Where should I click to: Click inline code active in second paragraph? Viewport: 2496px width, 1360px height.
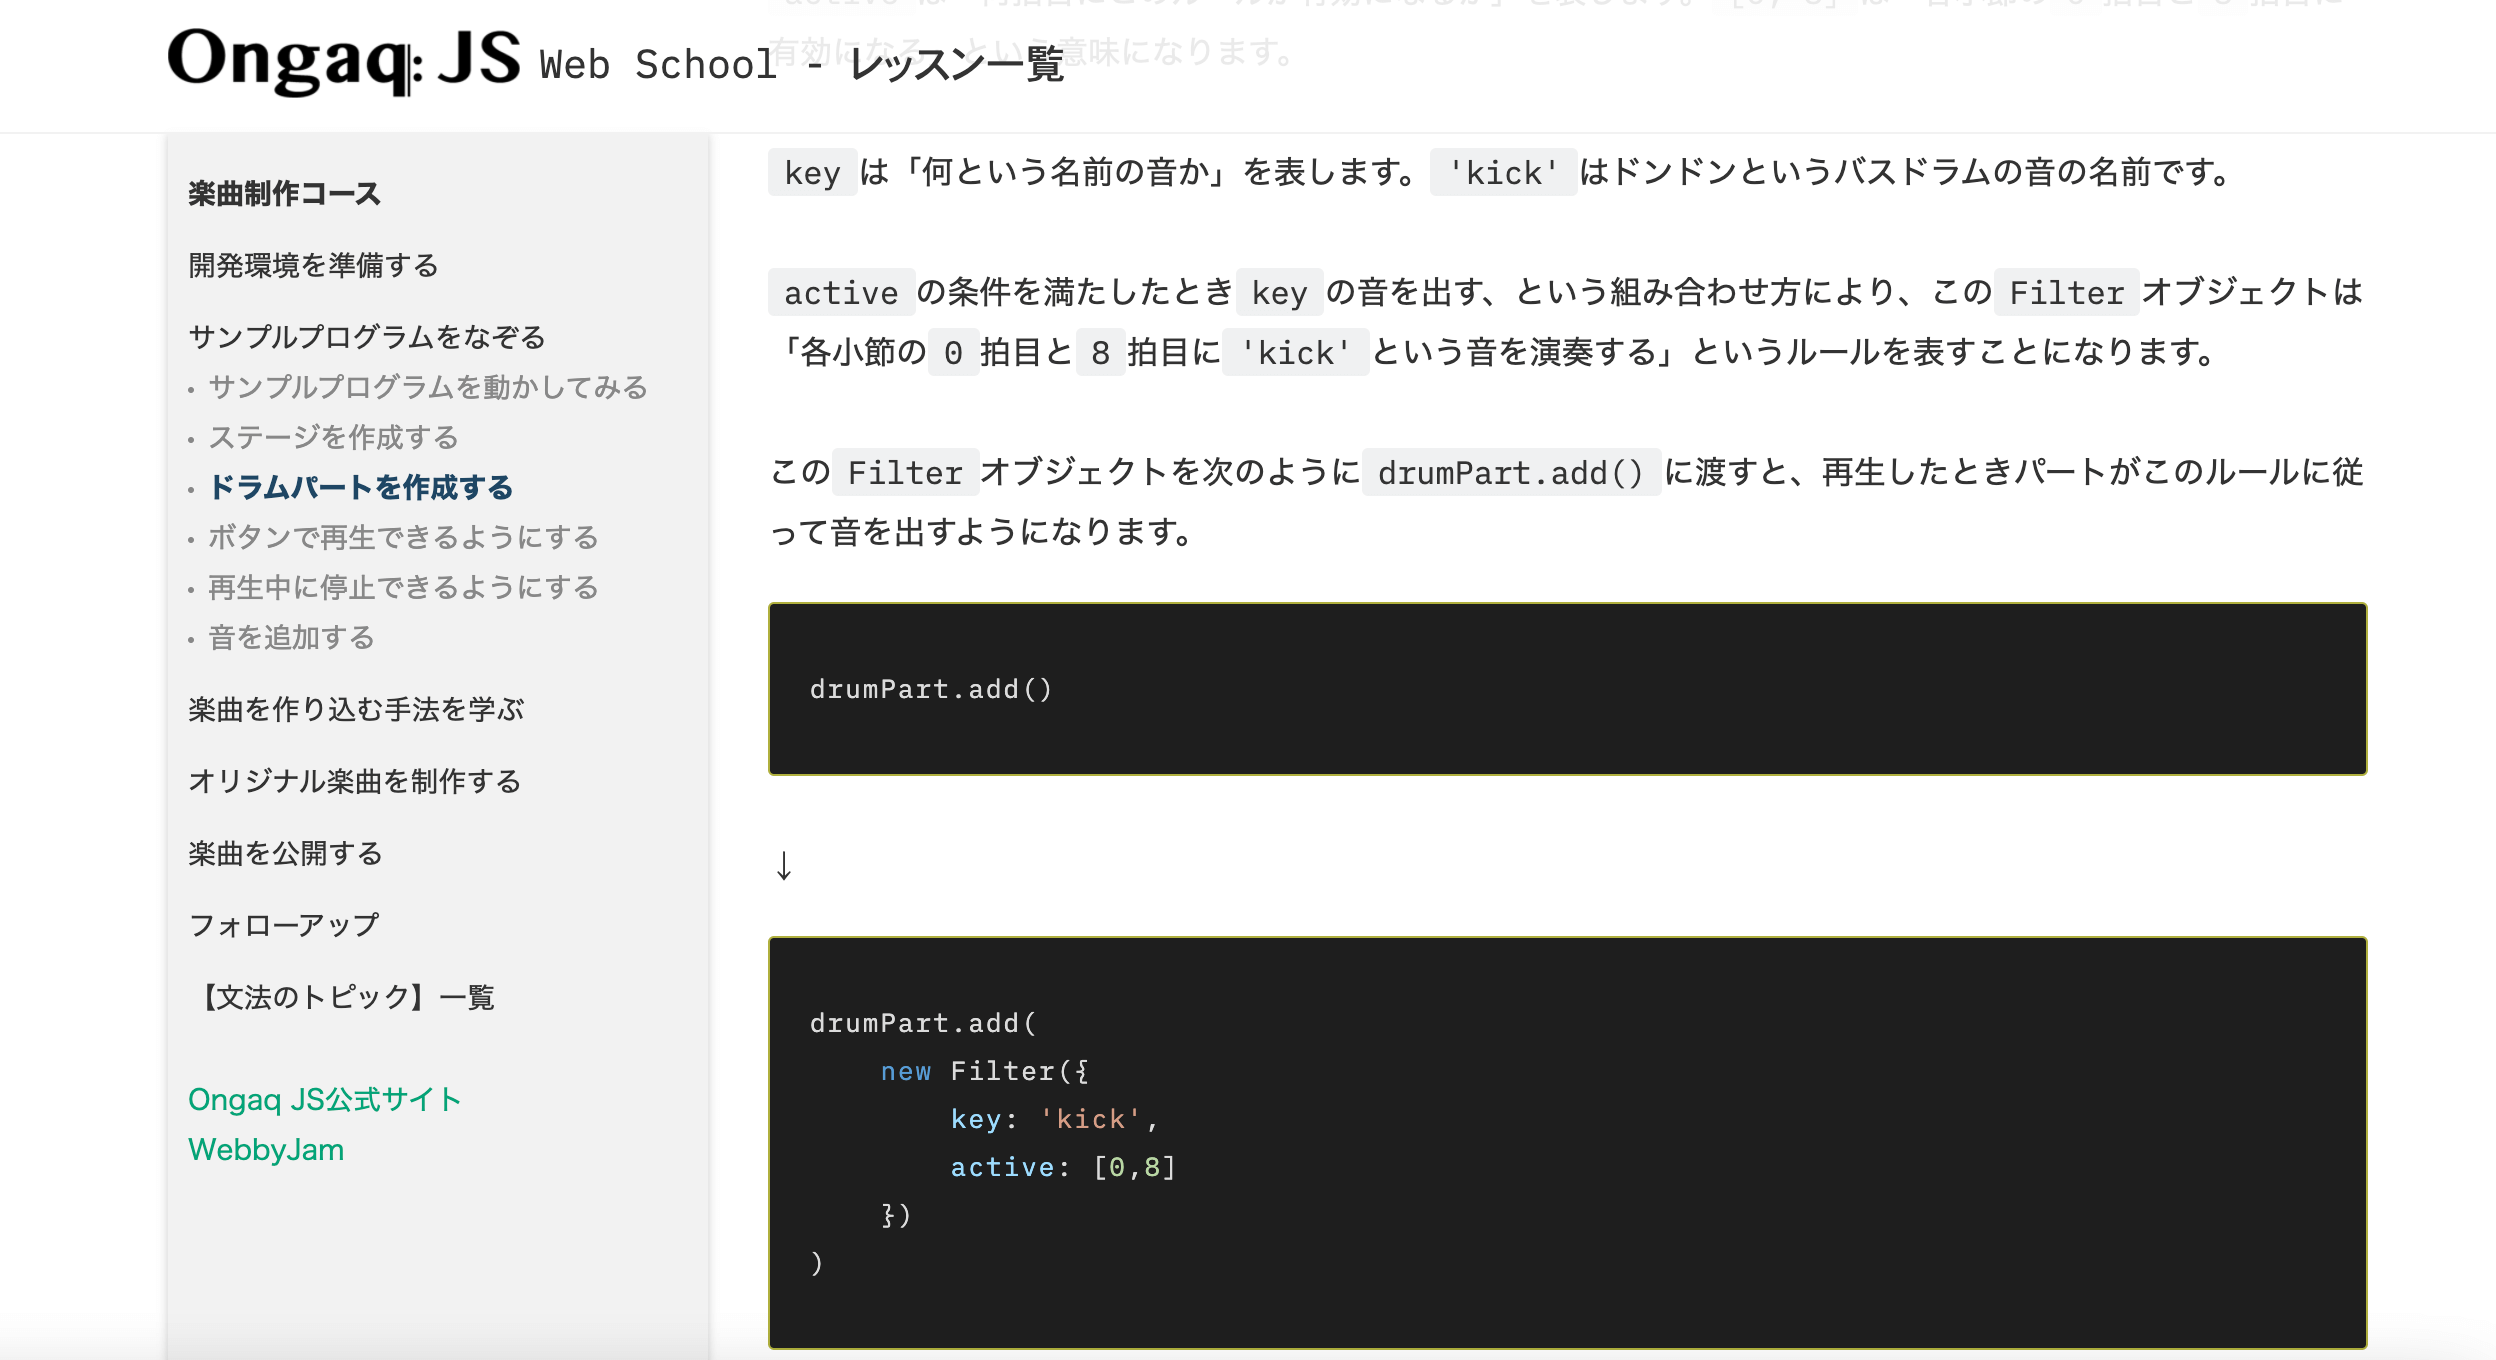841,292
